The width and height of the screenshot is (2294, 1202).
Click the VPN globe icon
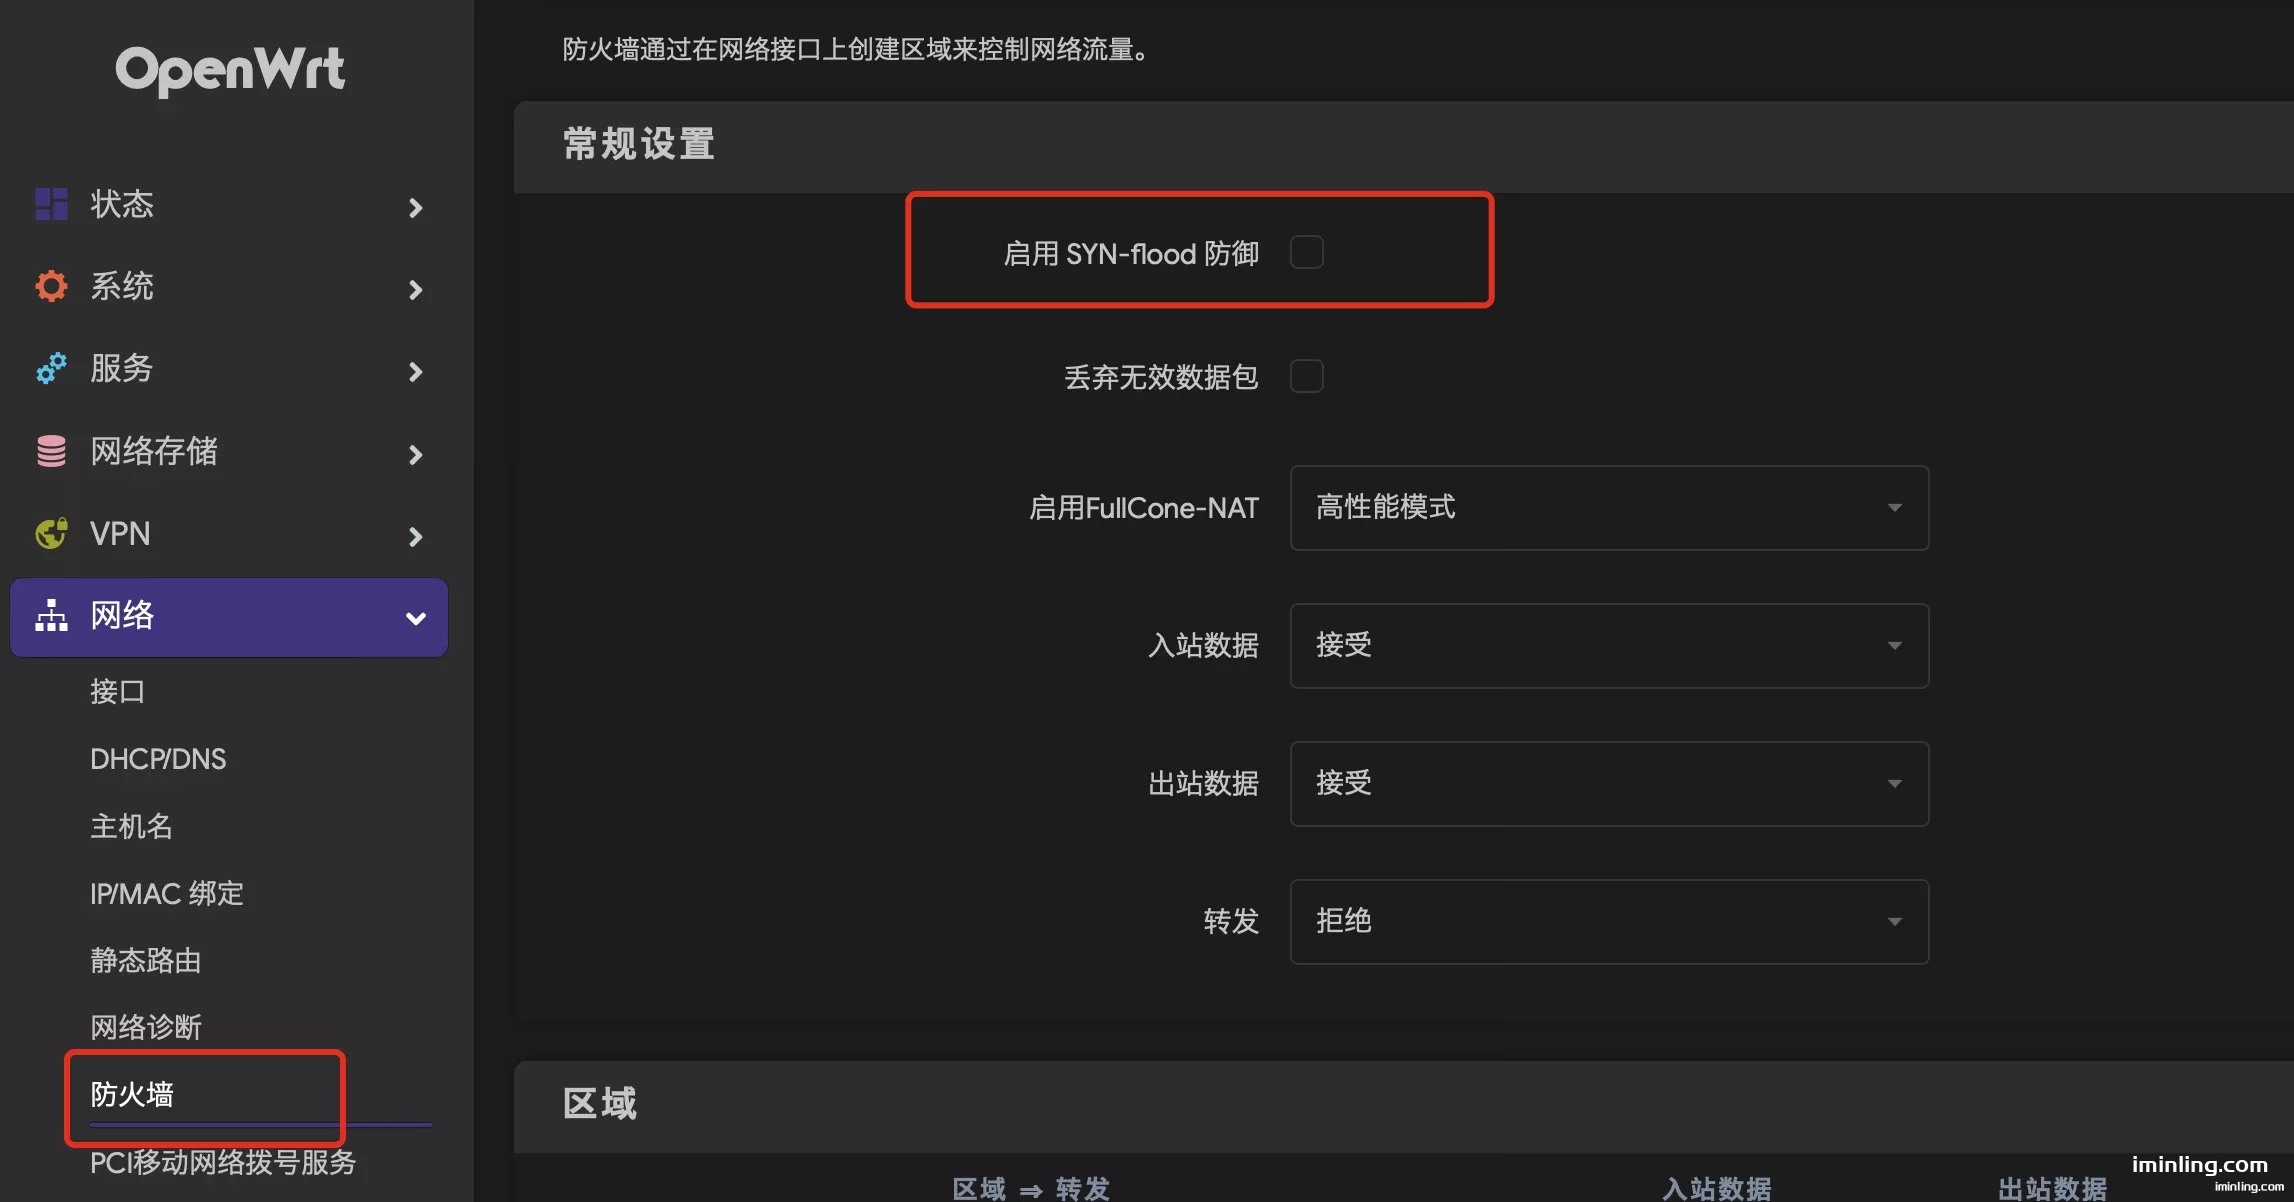51,533
